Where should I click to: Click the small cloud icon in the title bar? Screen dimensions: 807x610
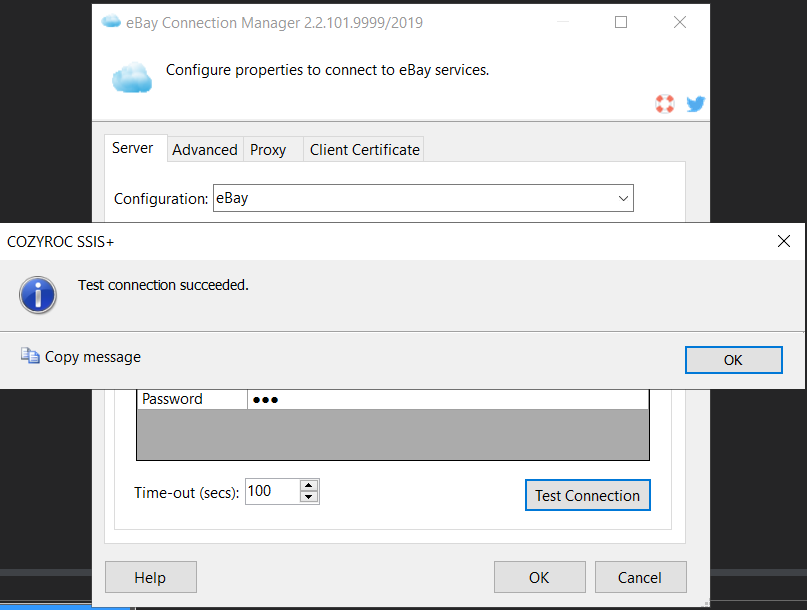click(111, 22)
